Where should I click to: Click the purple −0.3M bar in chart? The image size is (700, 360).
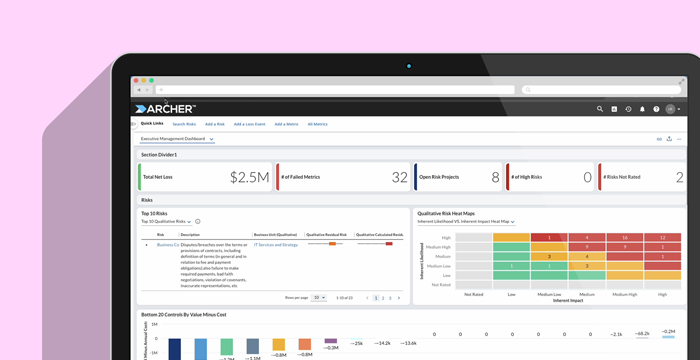coord(331,341)
